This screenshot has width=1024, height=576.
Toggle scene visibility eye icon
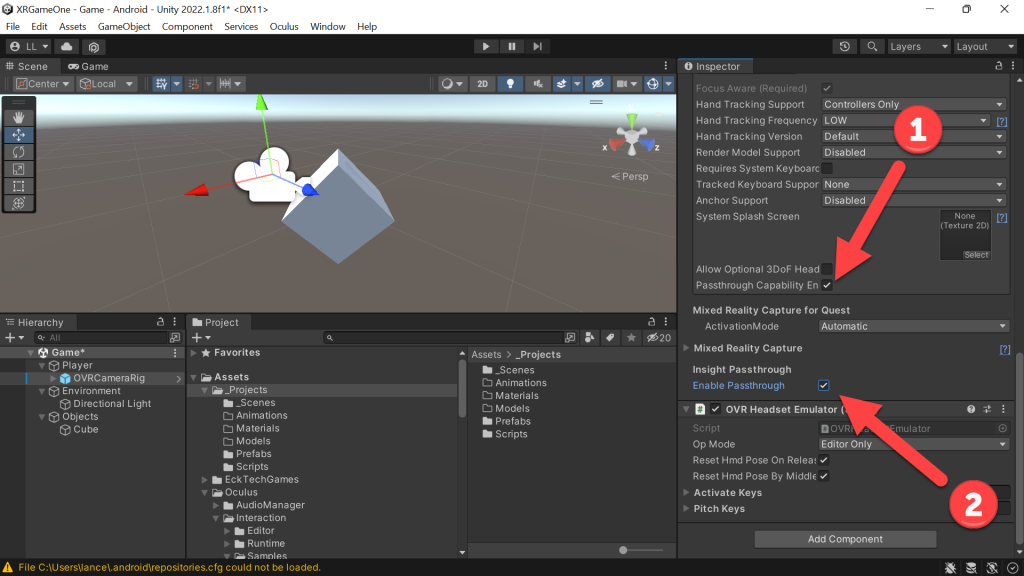point(598,84)
